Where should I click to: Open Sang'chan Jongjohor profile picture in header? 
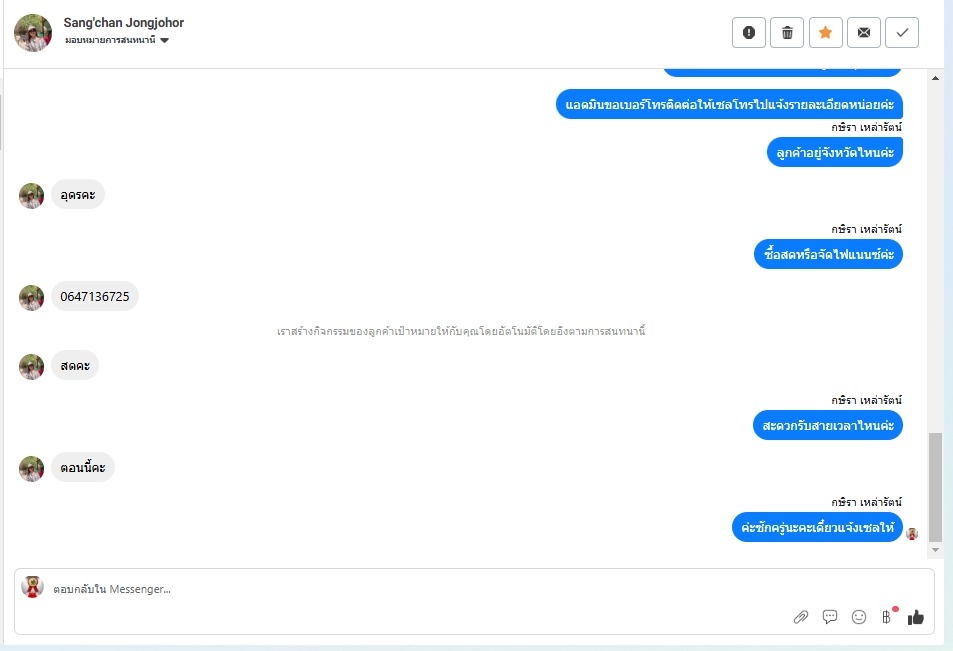[x=33, y=33]
